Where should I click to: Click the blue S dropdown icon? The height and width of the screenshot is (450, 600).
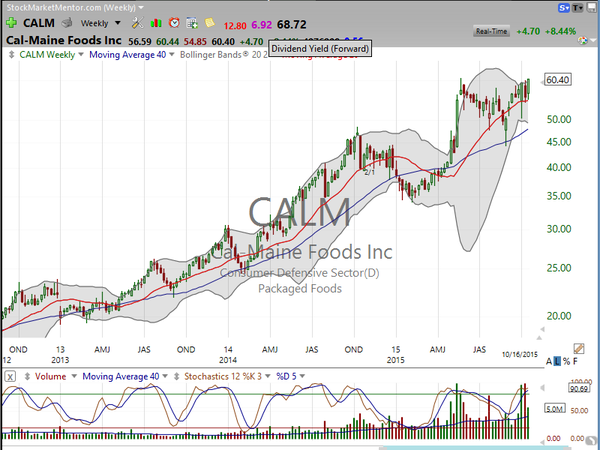tap(564, 8)
